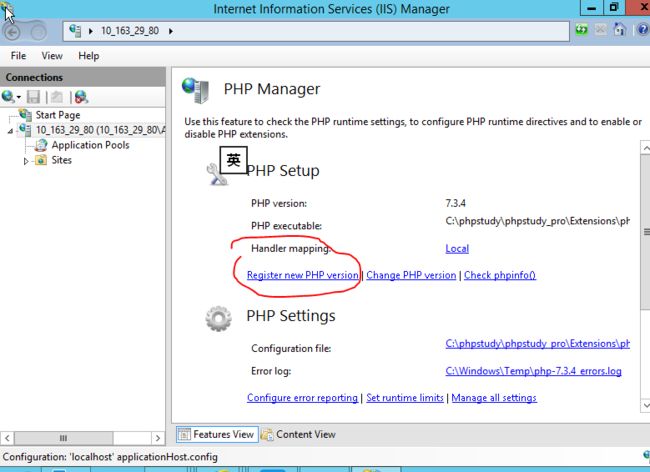Click the arrow after 10_163_29_80 in address bar
Image resolution: width=650 pixels, height=472 pixels.
click(x=170, y=31)
